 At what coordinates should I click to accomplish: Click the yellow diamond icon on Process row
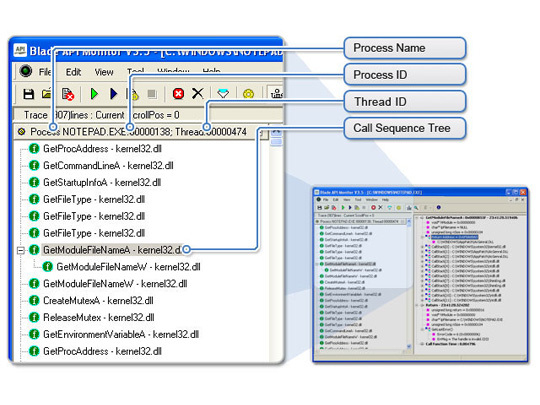(22, 132)
